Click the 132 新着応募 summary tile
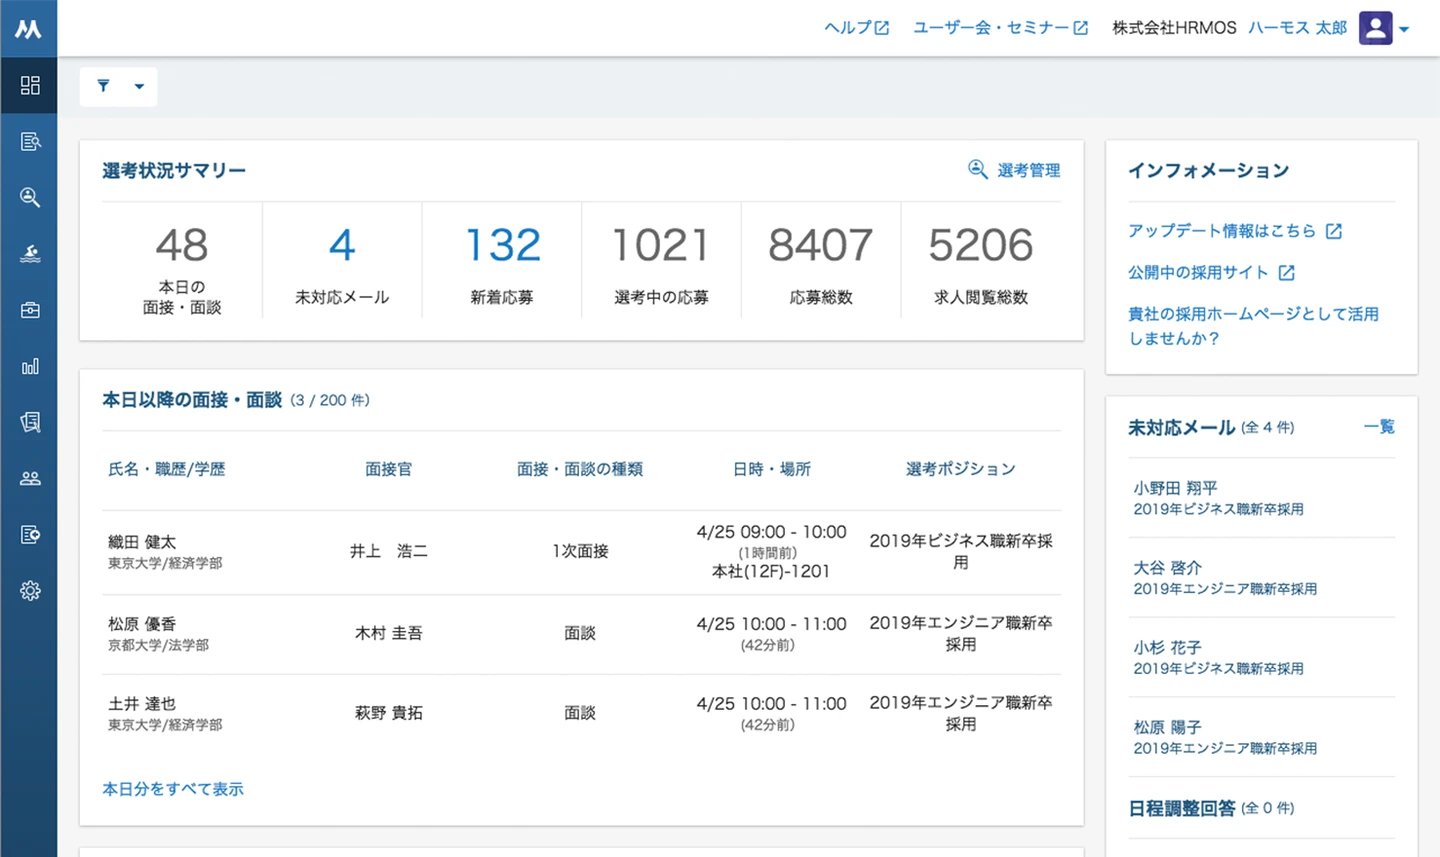1440x857 pixels. 502,261
